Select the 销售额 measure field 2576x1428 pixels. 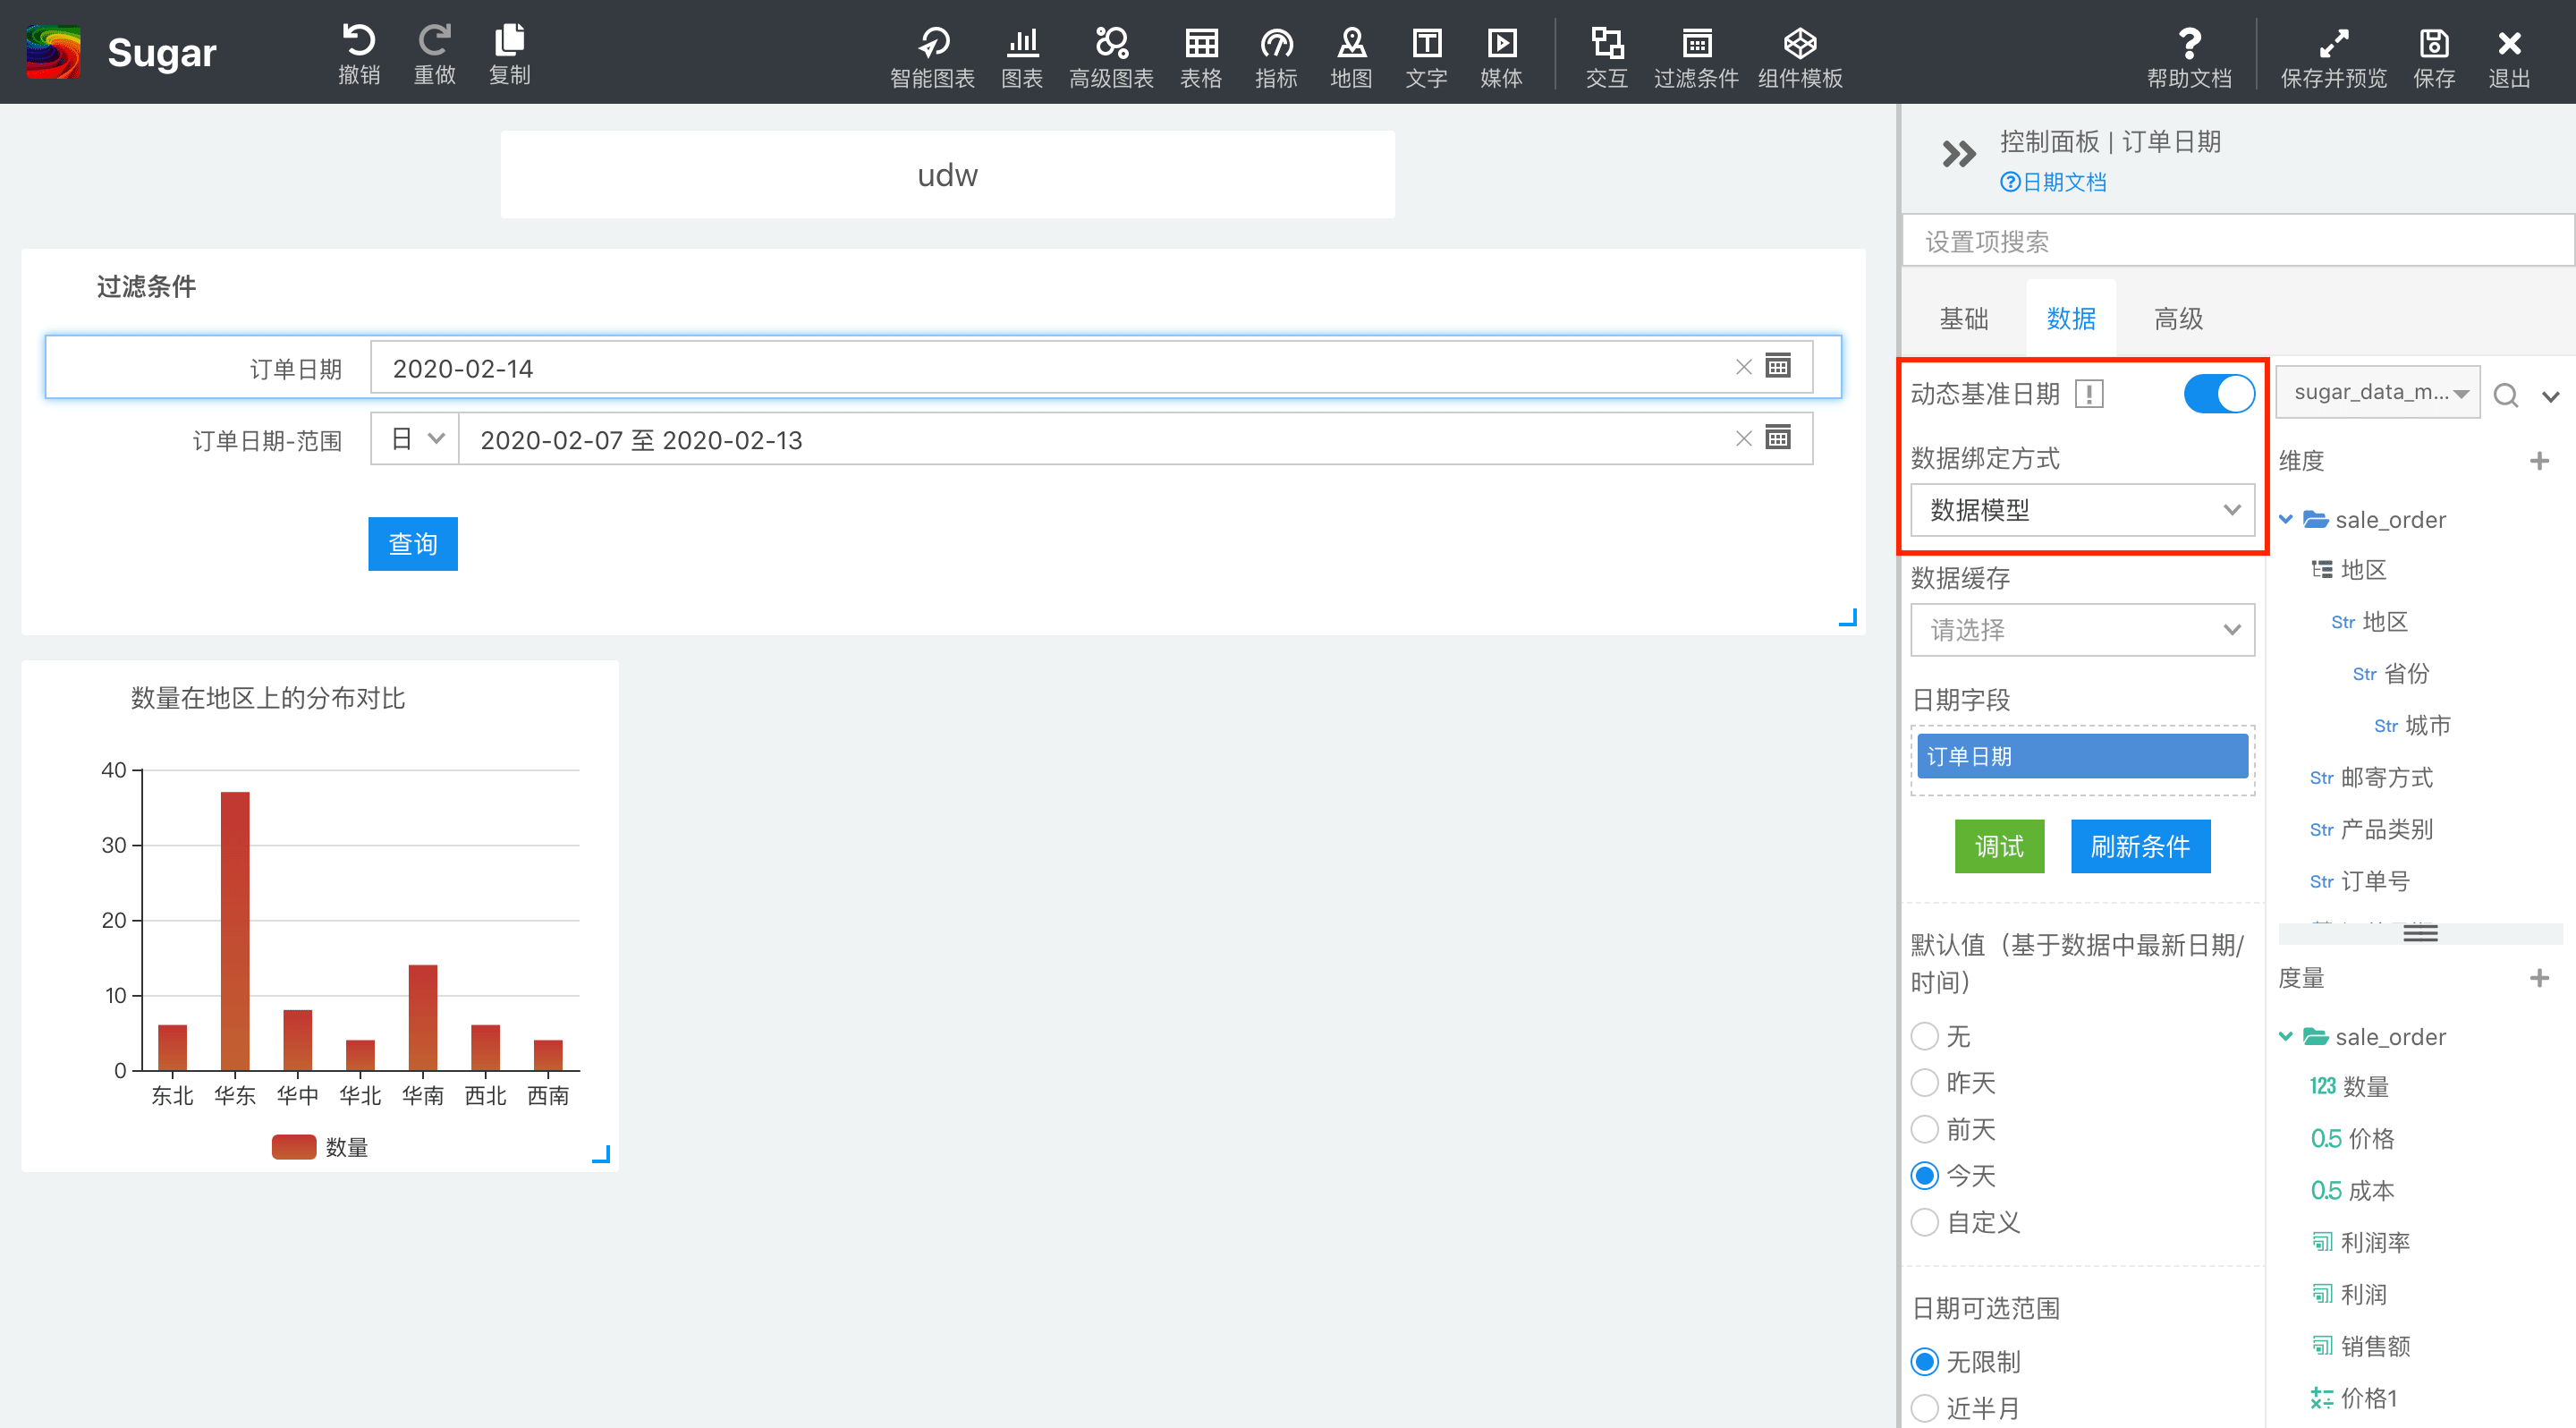coord(2360,1346)
